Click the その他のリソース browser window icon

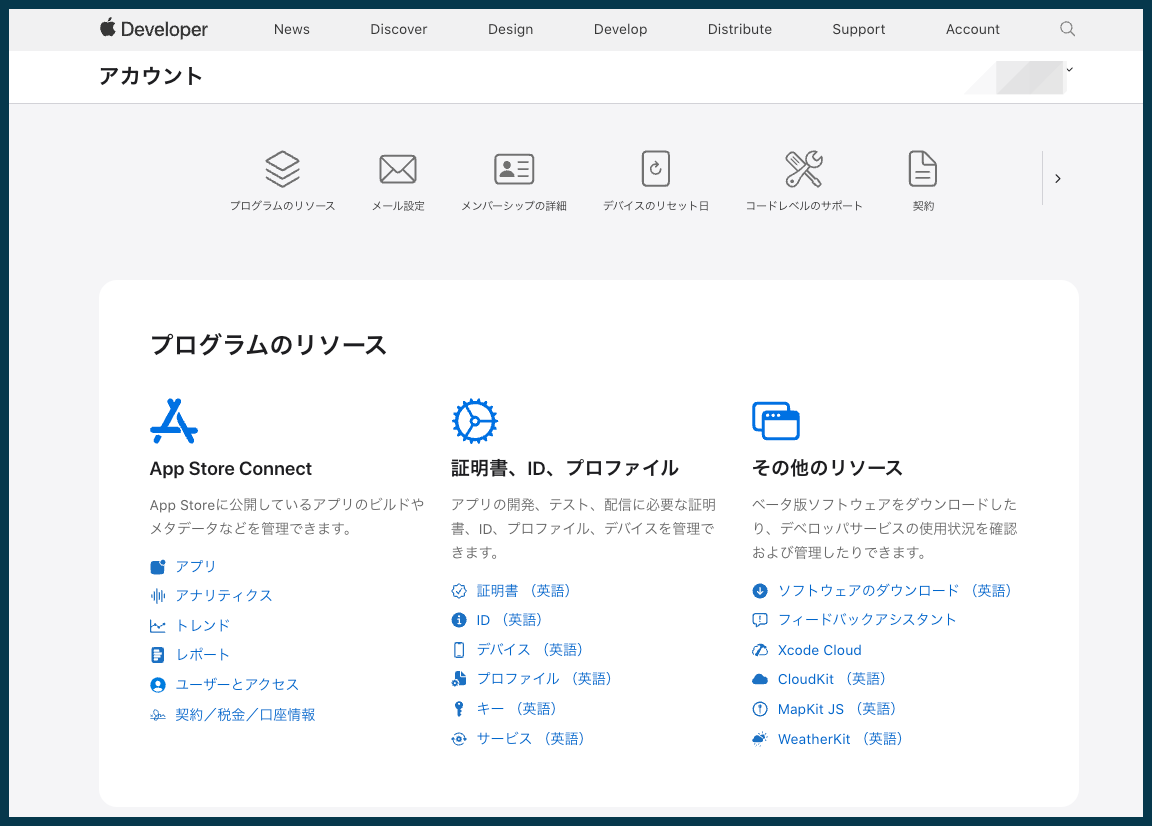(x=775, y=420)
